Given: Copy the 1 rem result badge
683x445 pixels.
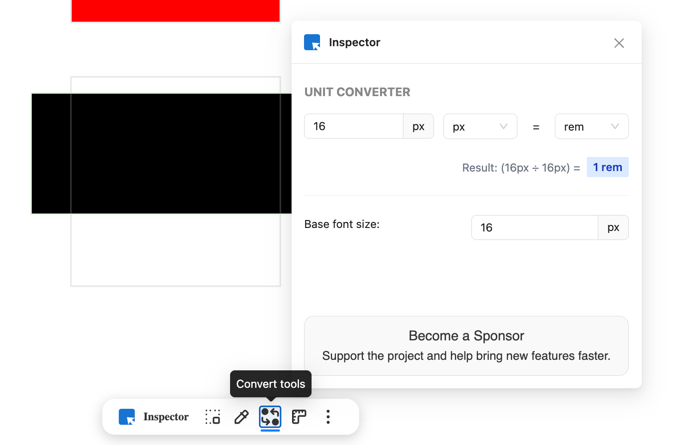Looking at the screenshot, I should point(608,167).
